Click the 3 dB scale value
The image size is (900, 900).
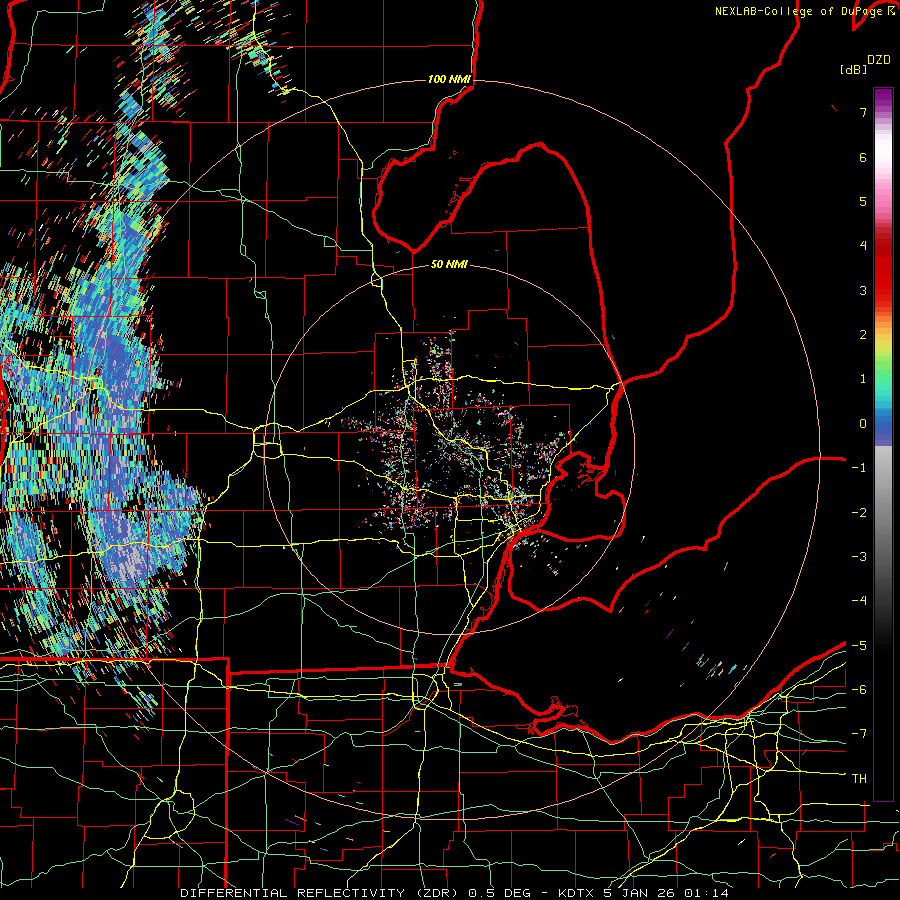(x=863, y=290)
